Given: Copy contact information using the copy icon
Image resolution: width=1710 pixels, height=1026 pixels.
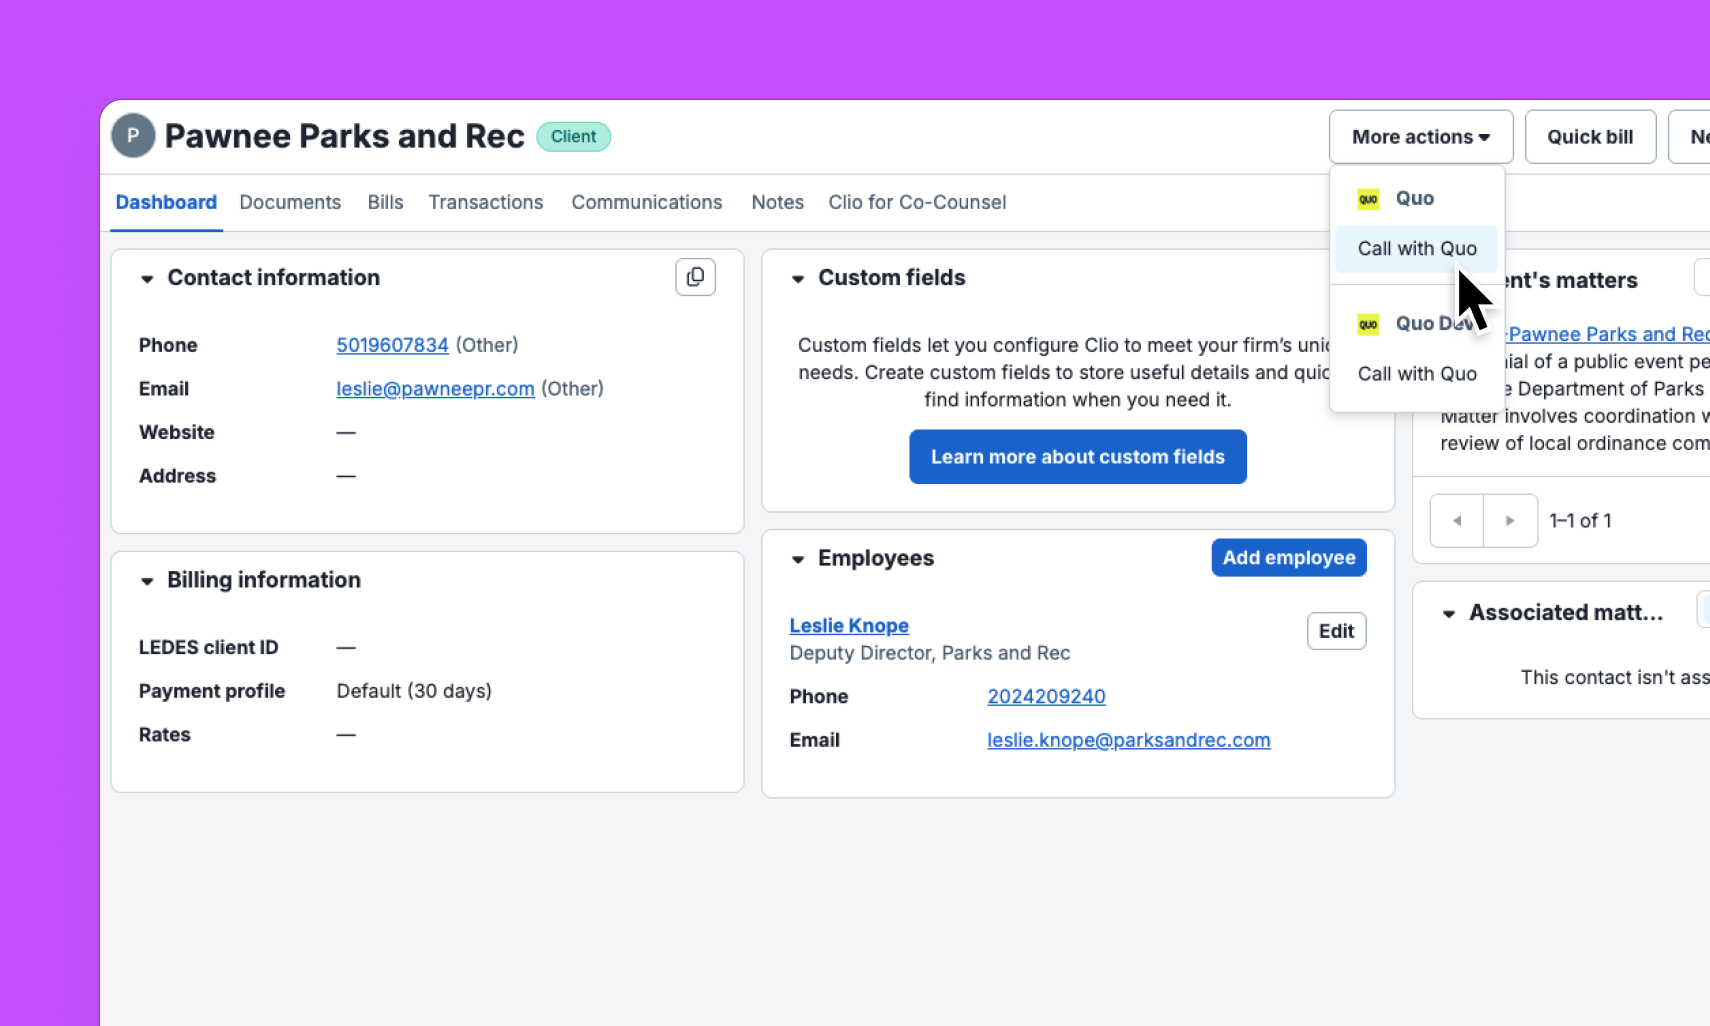Looking at the screenshot, I should coord(695,277).
